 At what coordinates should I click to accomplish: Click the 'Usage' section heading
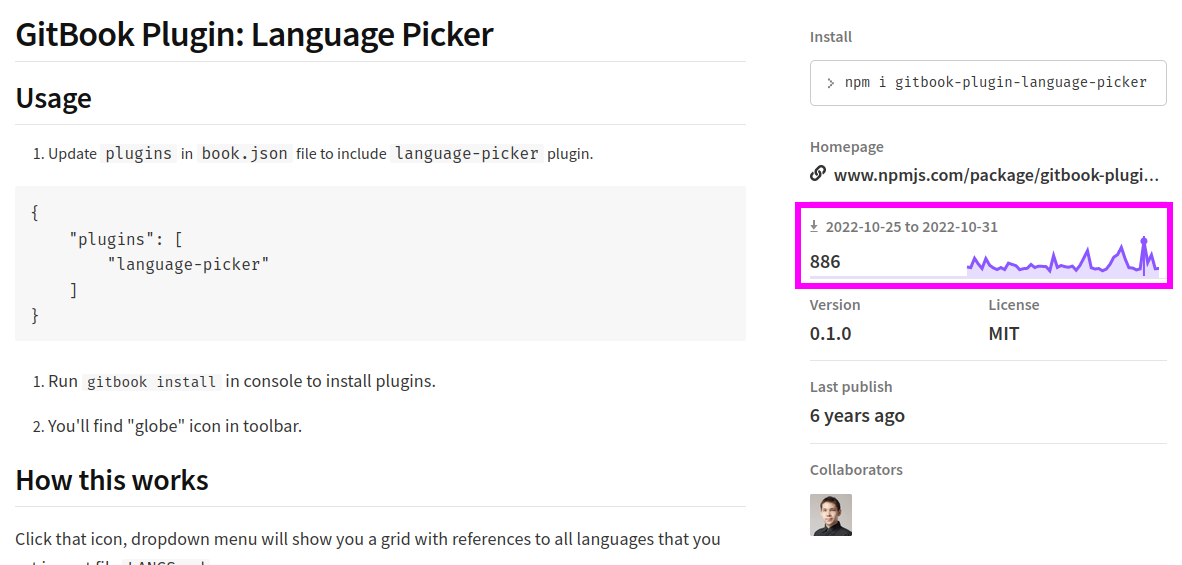(x=54, y=98)
